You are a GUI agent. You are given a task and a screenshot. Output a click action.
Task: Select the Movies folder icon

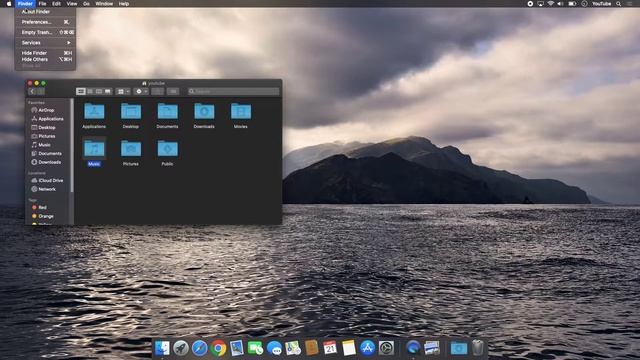point(240,111)
